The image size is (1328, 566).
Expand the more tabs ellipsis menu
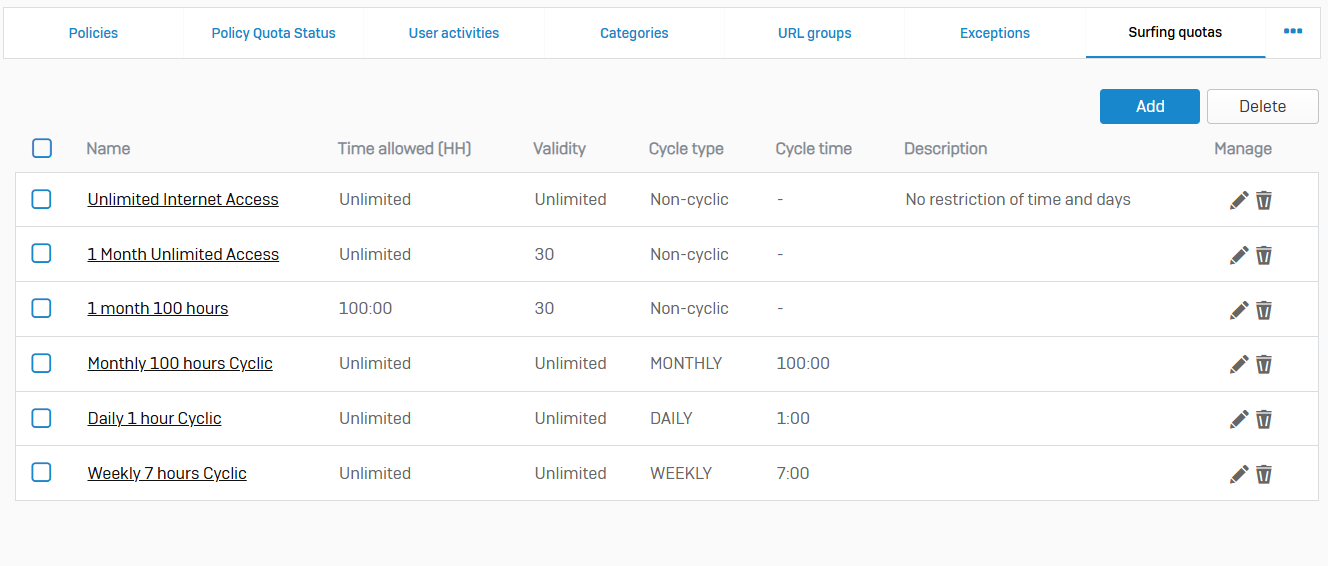tap(1293, 32)
